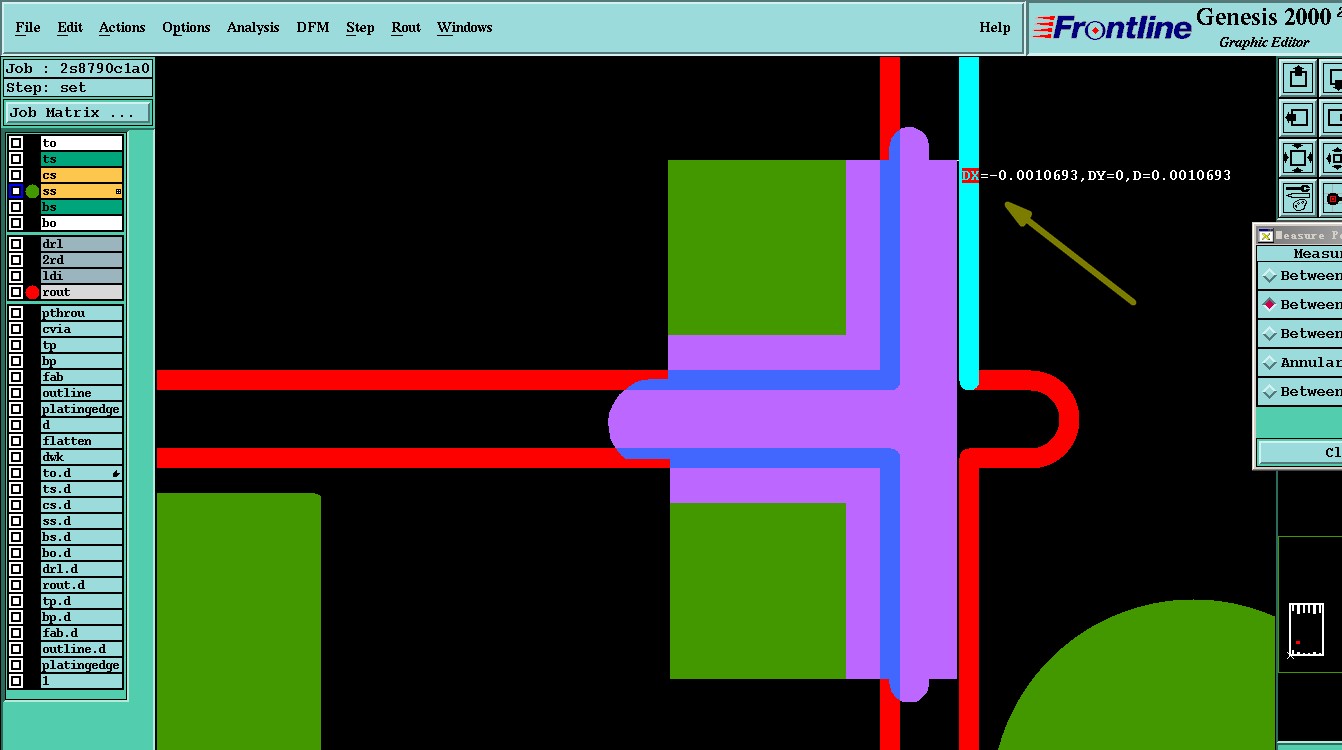
Task: Open the Windows menu
Action: (x=465, y=27)
